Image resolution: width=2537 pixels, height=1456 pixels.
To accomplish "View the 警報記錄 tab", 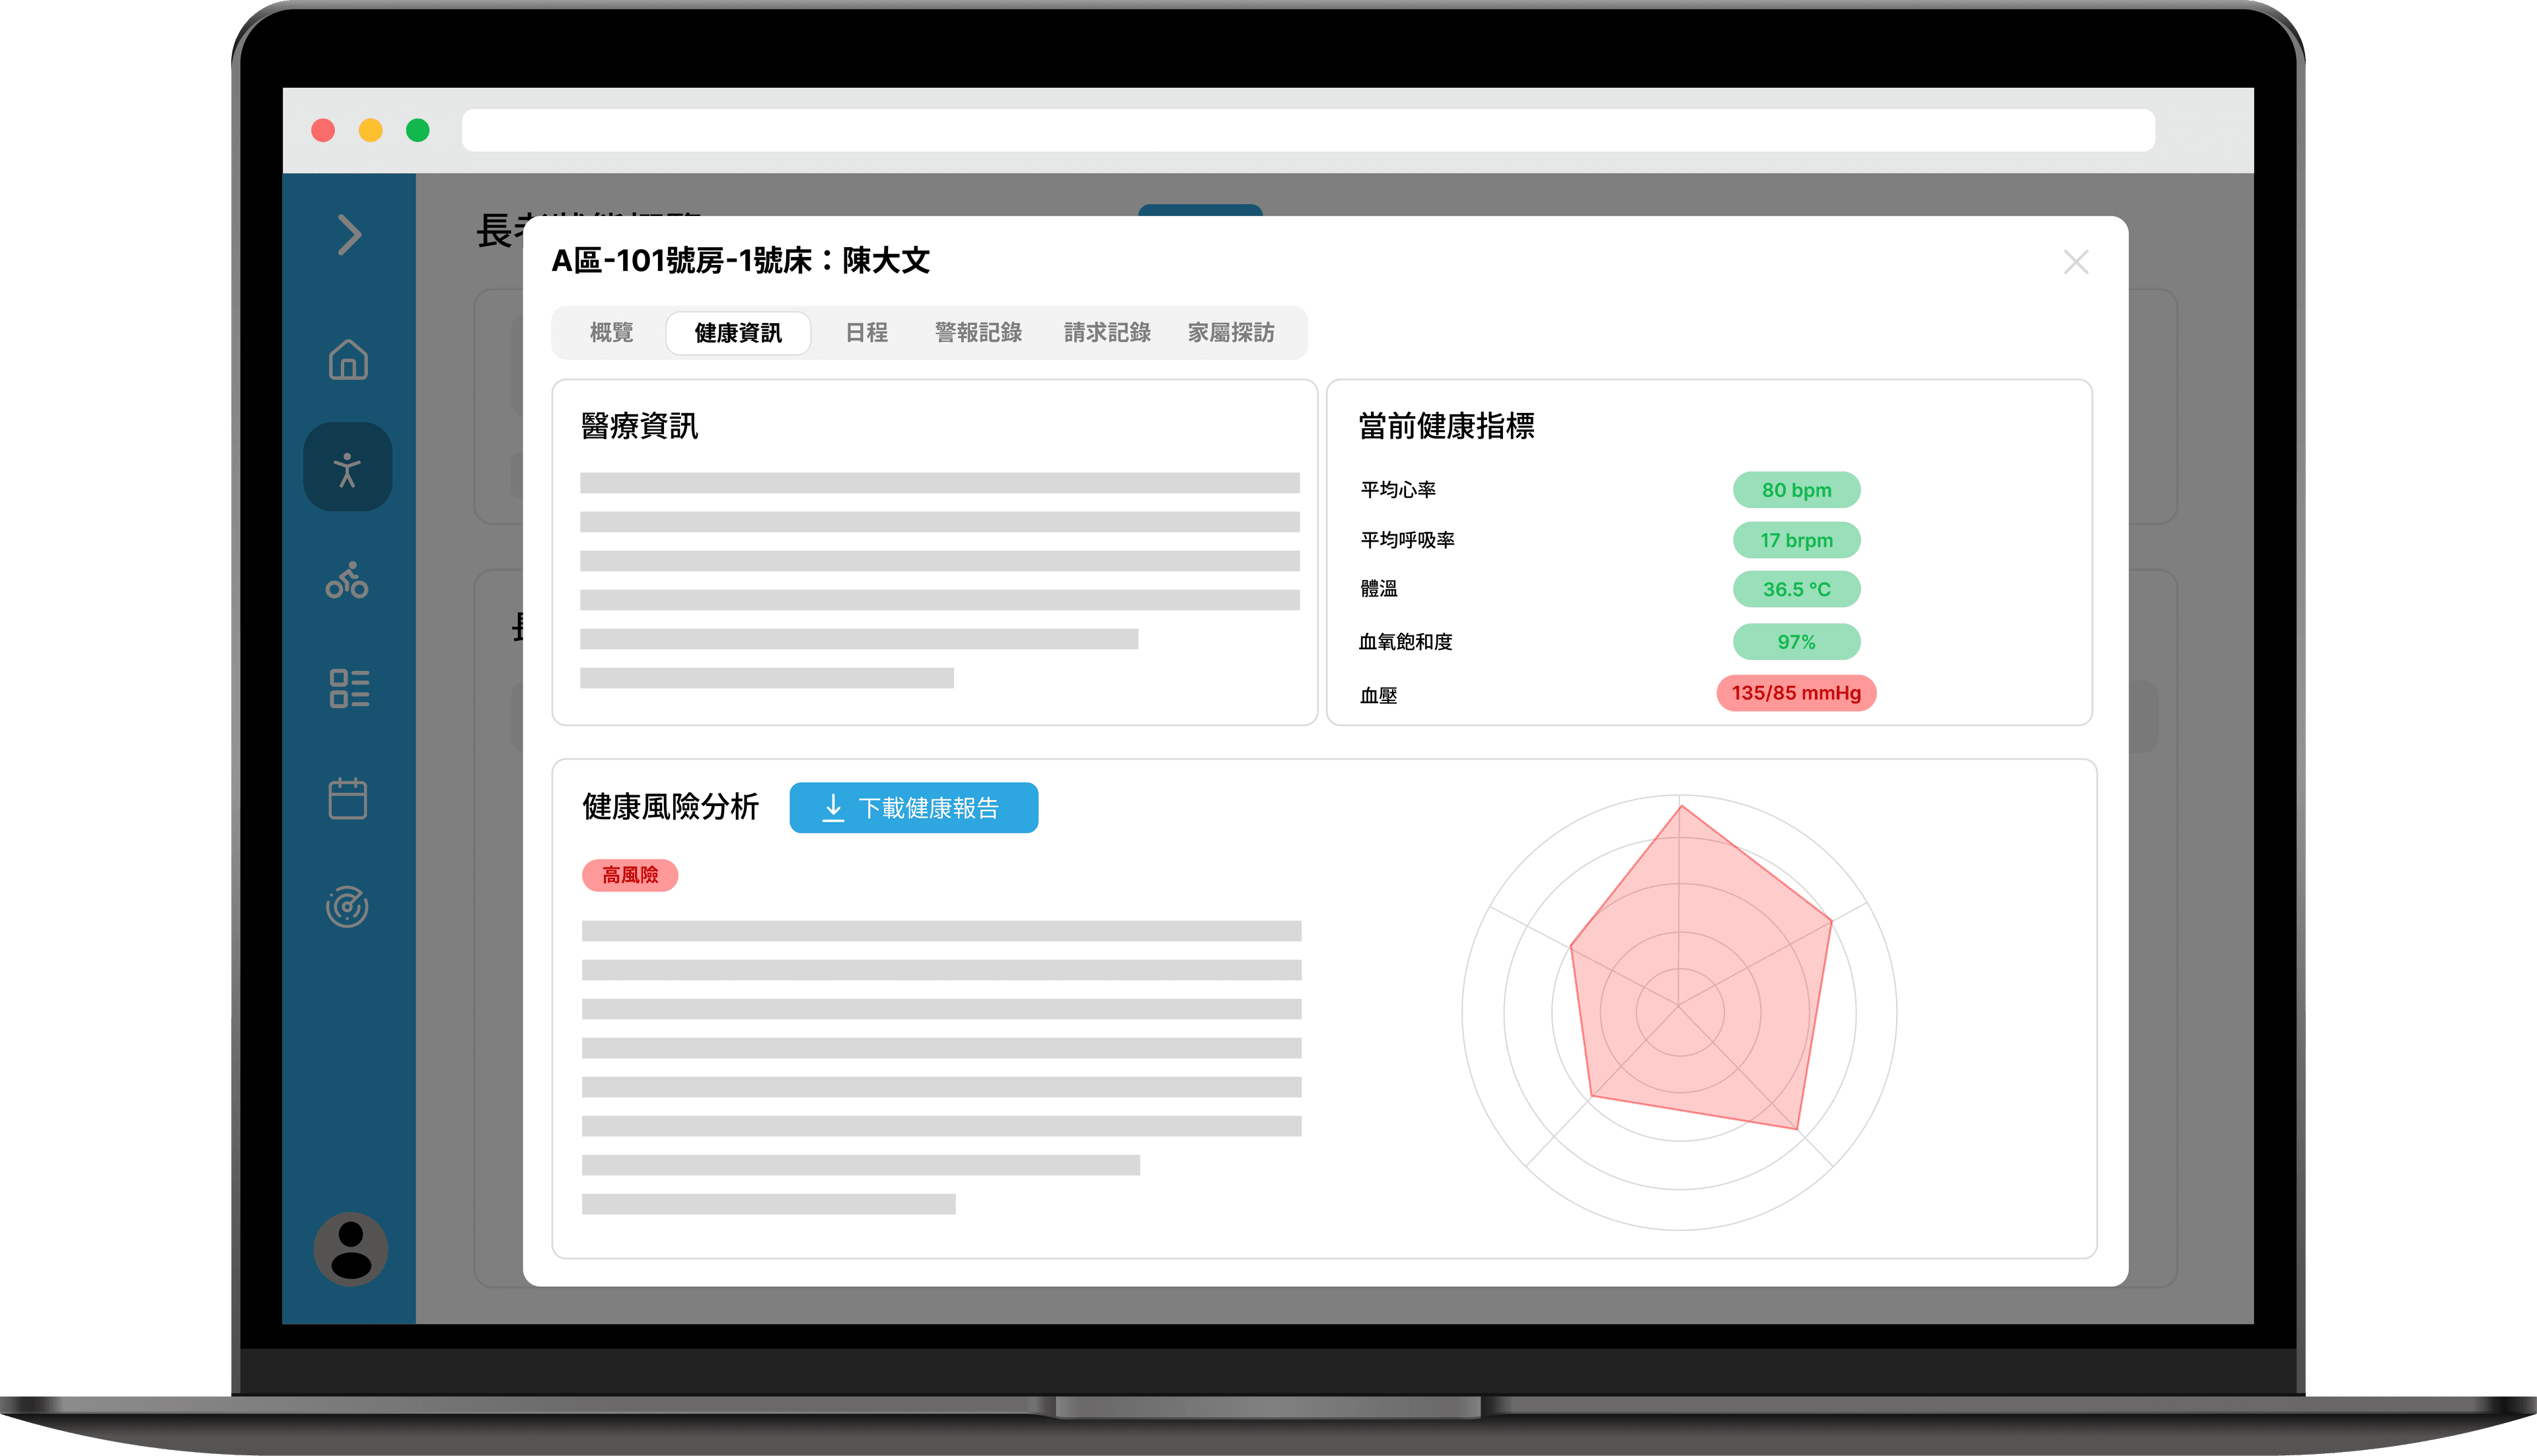I will [x=978, y=332].
